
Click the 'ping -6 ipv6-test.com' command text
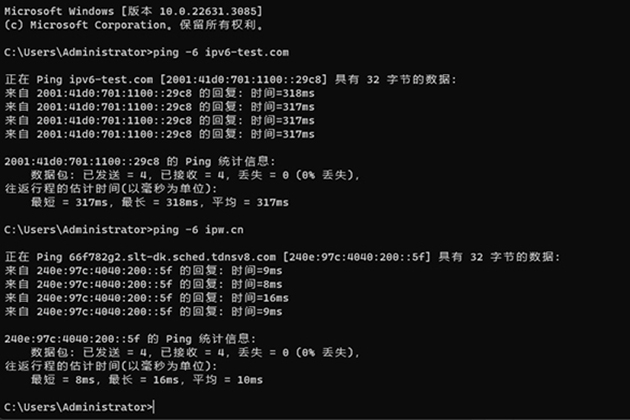(x=221, y=52)
